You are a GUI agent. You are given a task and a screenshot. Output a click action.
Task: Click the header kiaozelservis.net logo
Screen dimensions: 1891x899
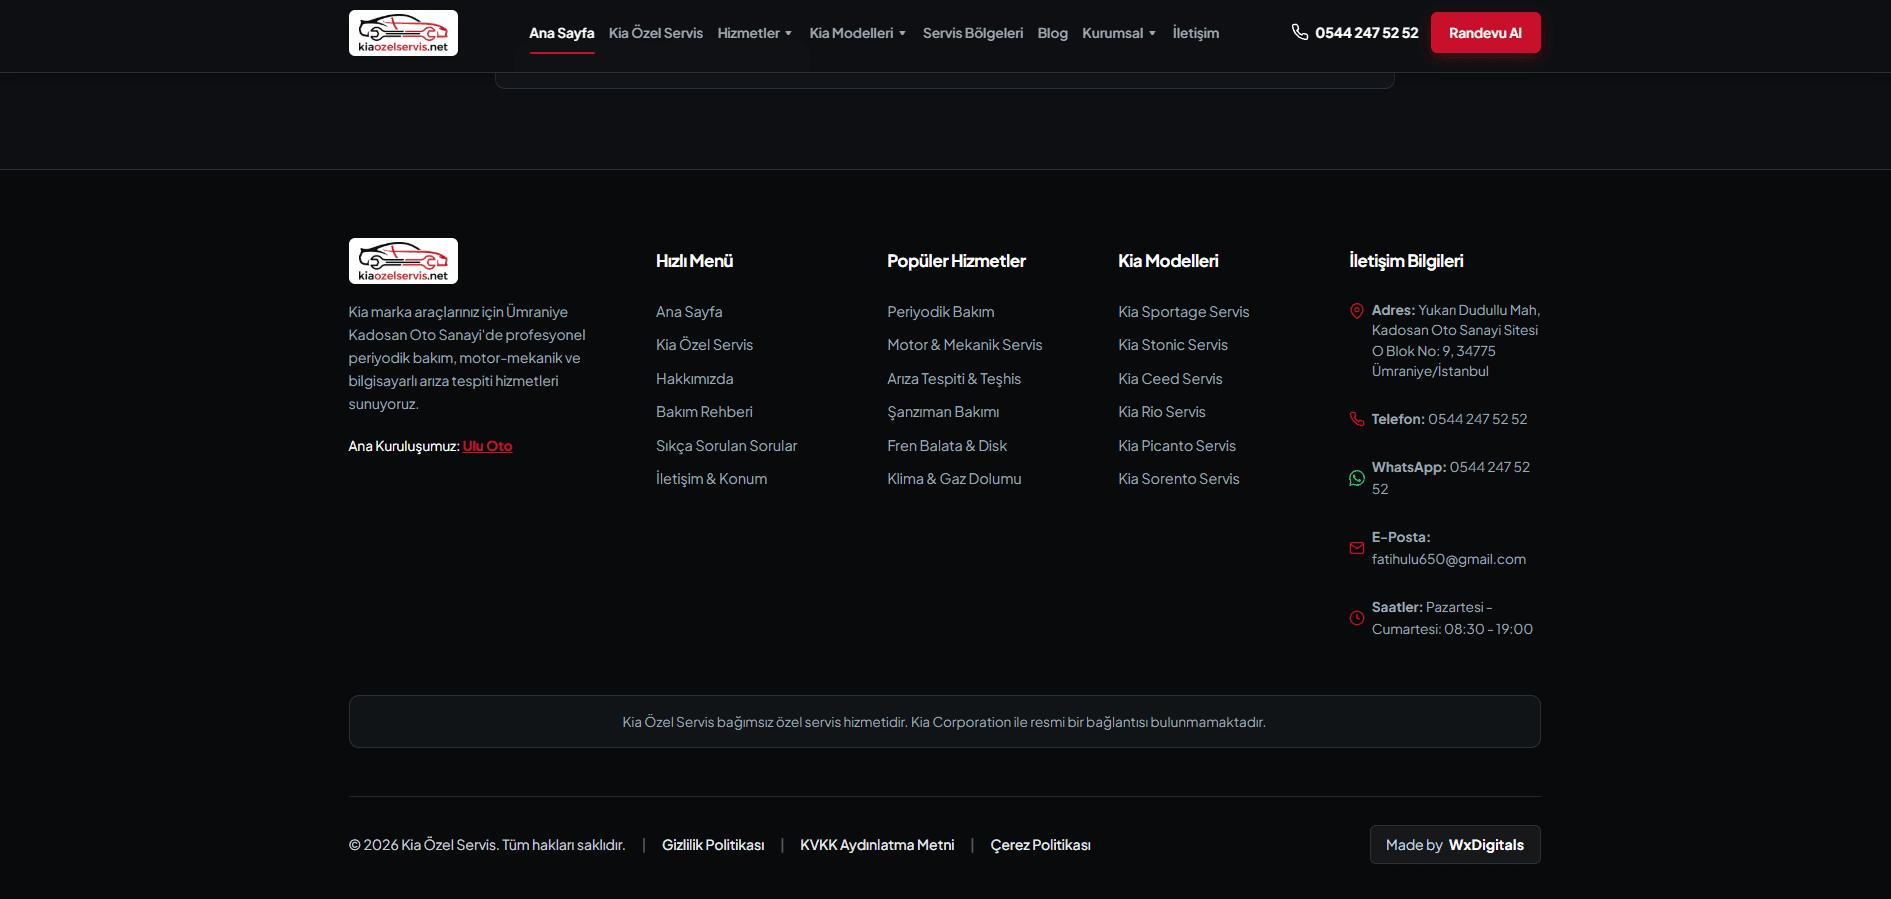tap(403, 33)
